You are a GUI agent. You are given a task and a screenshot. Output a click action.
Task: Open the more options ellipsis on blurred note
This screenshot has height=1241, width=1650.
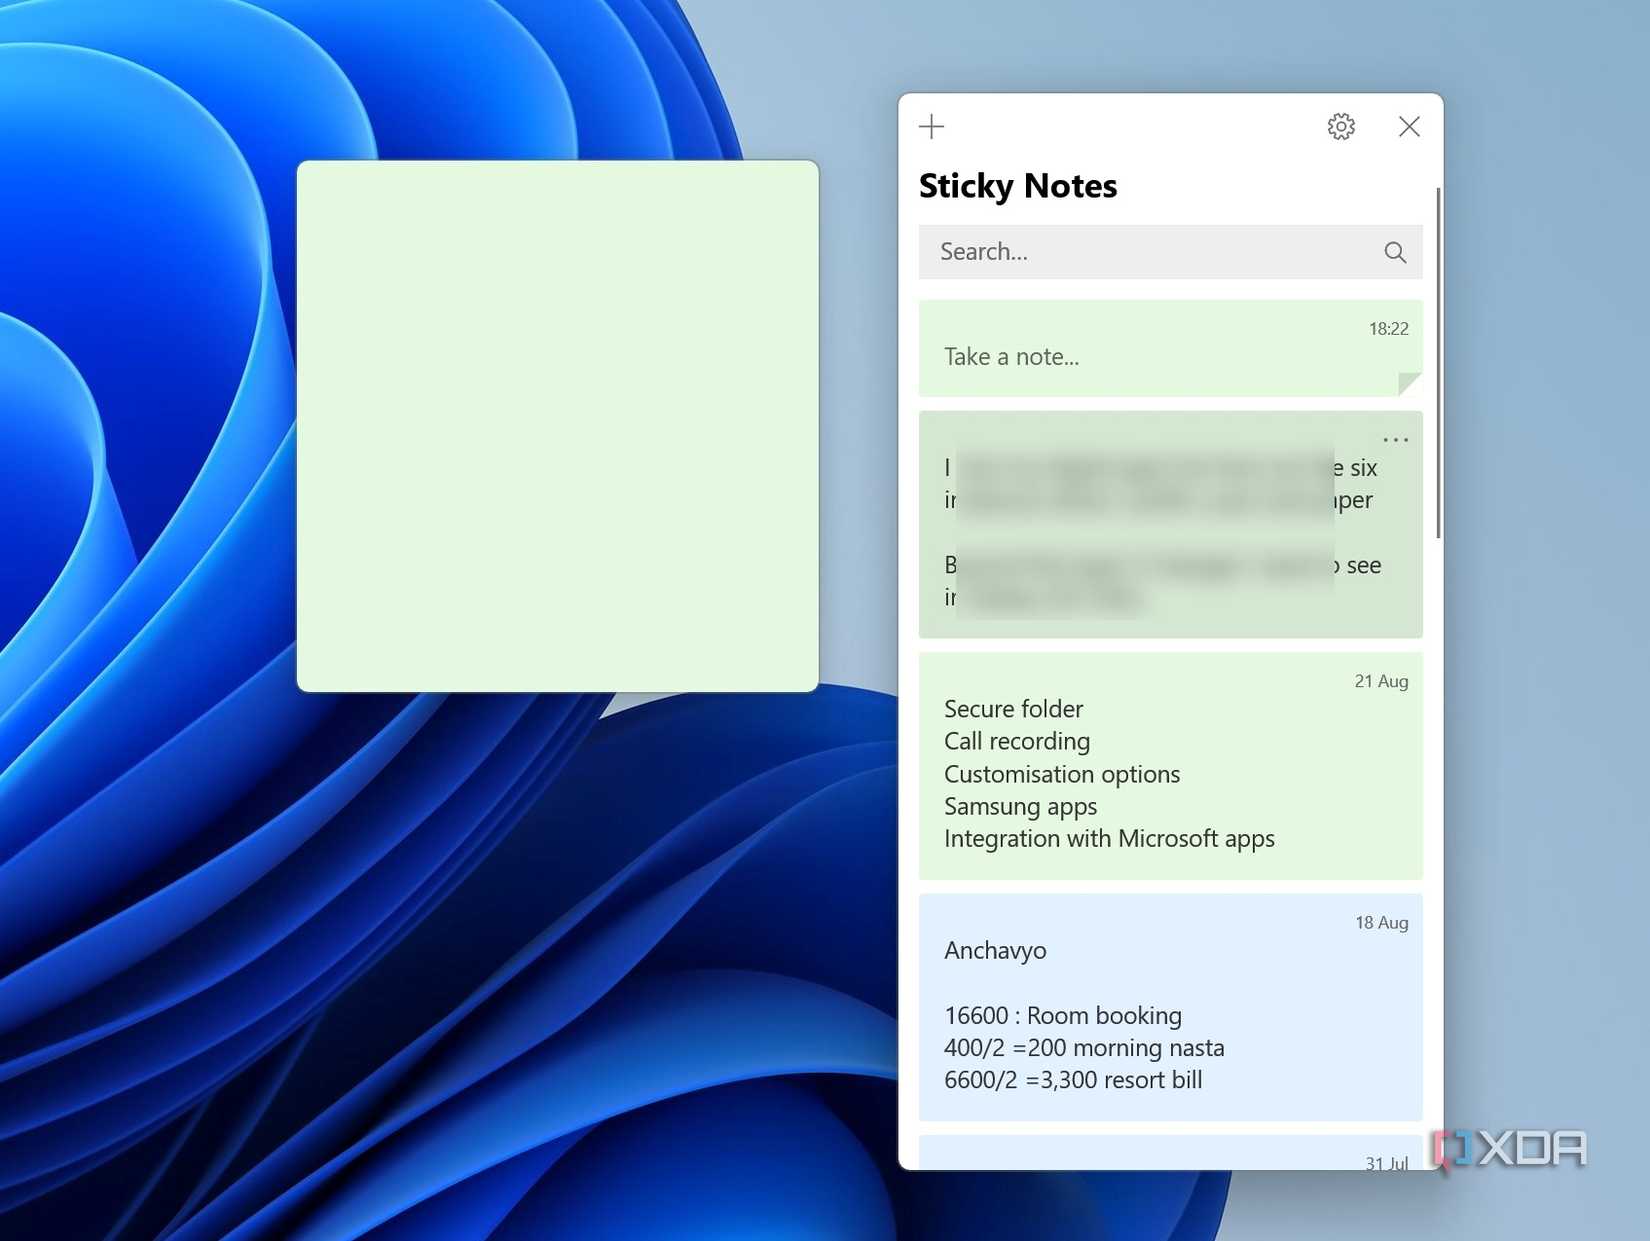click(1395, 438)
